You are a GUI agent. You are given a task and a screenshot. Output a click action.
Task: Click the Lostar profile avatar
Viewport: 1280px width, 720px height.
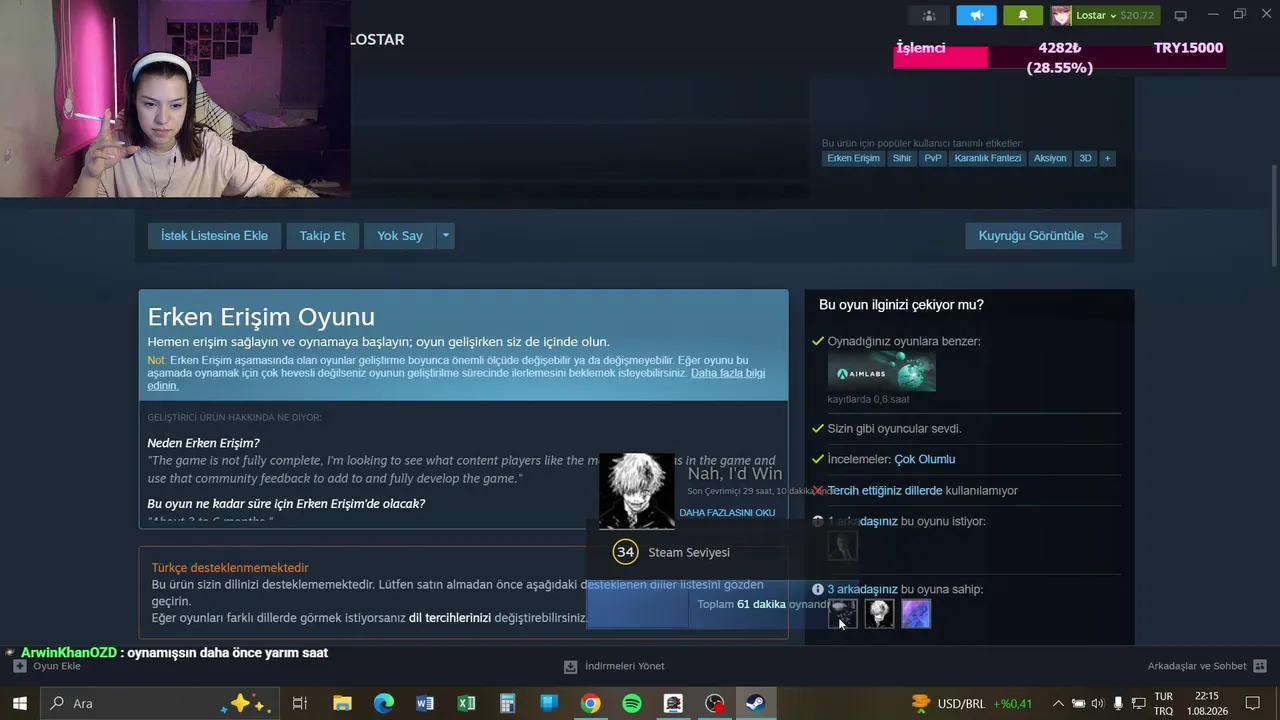click(x=1061, y=15)
